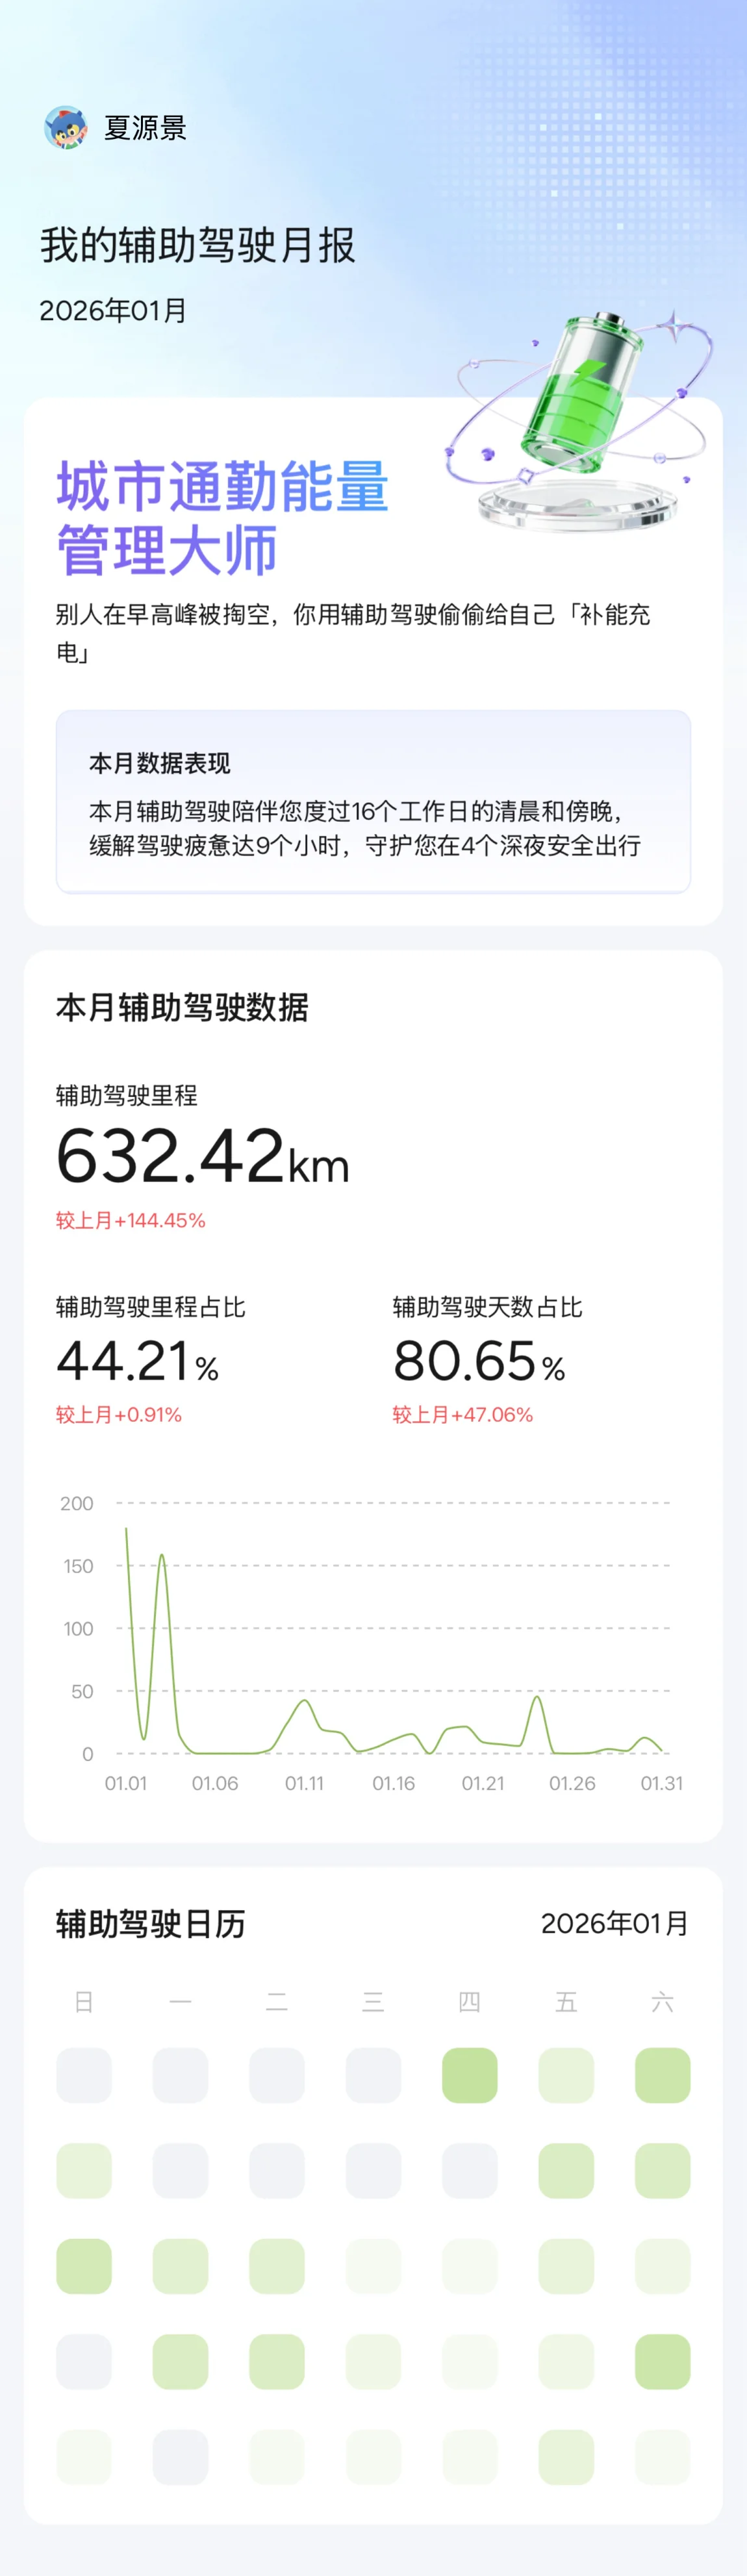Tap the 四 weekday column header

point(469,2001)
